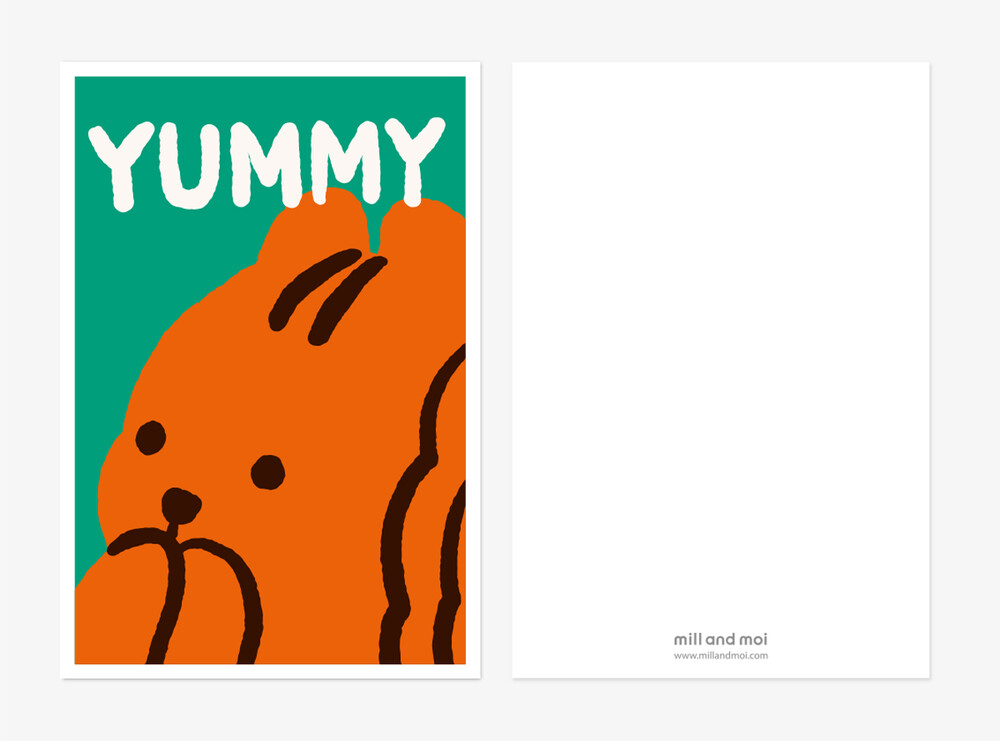Select the YUMMY postcard front image
The width and height of the screenshot is (1000, 741).
tap(270, 370)
